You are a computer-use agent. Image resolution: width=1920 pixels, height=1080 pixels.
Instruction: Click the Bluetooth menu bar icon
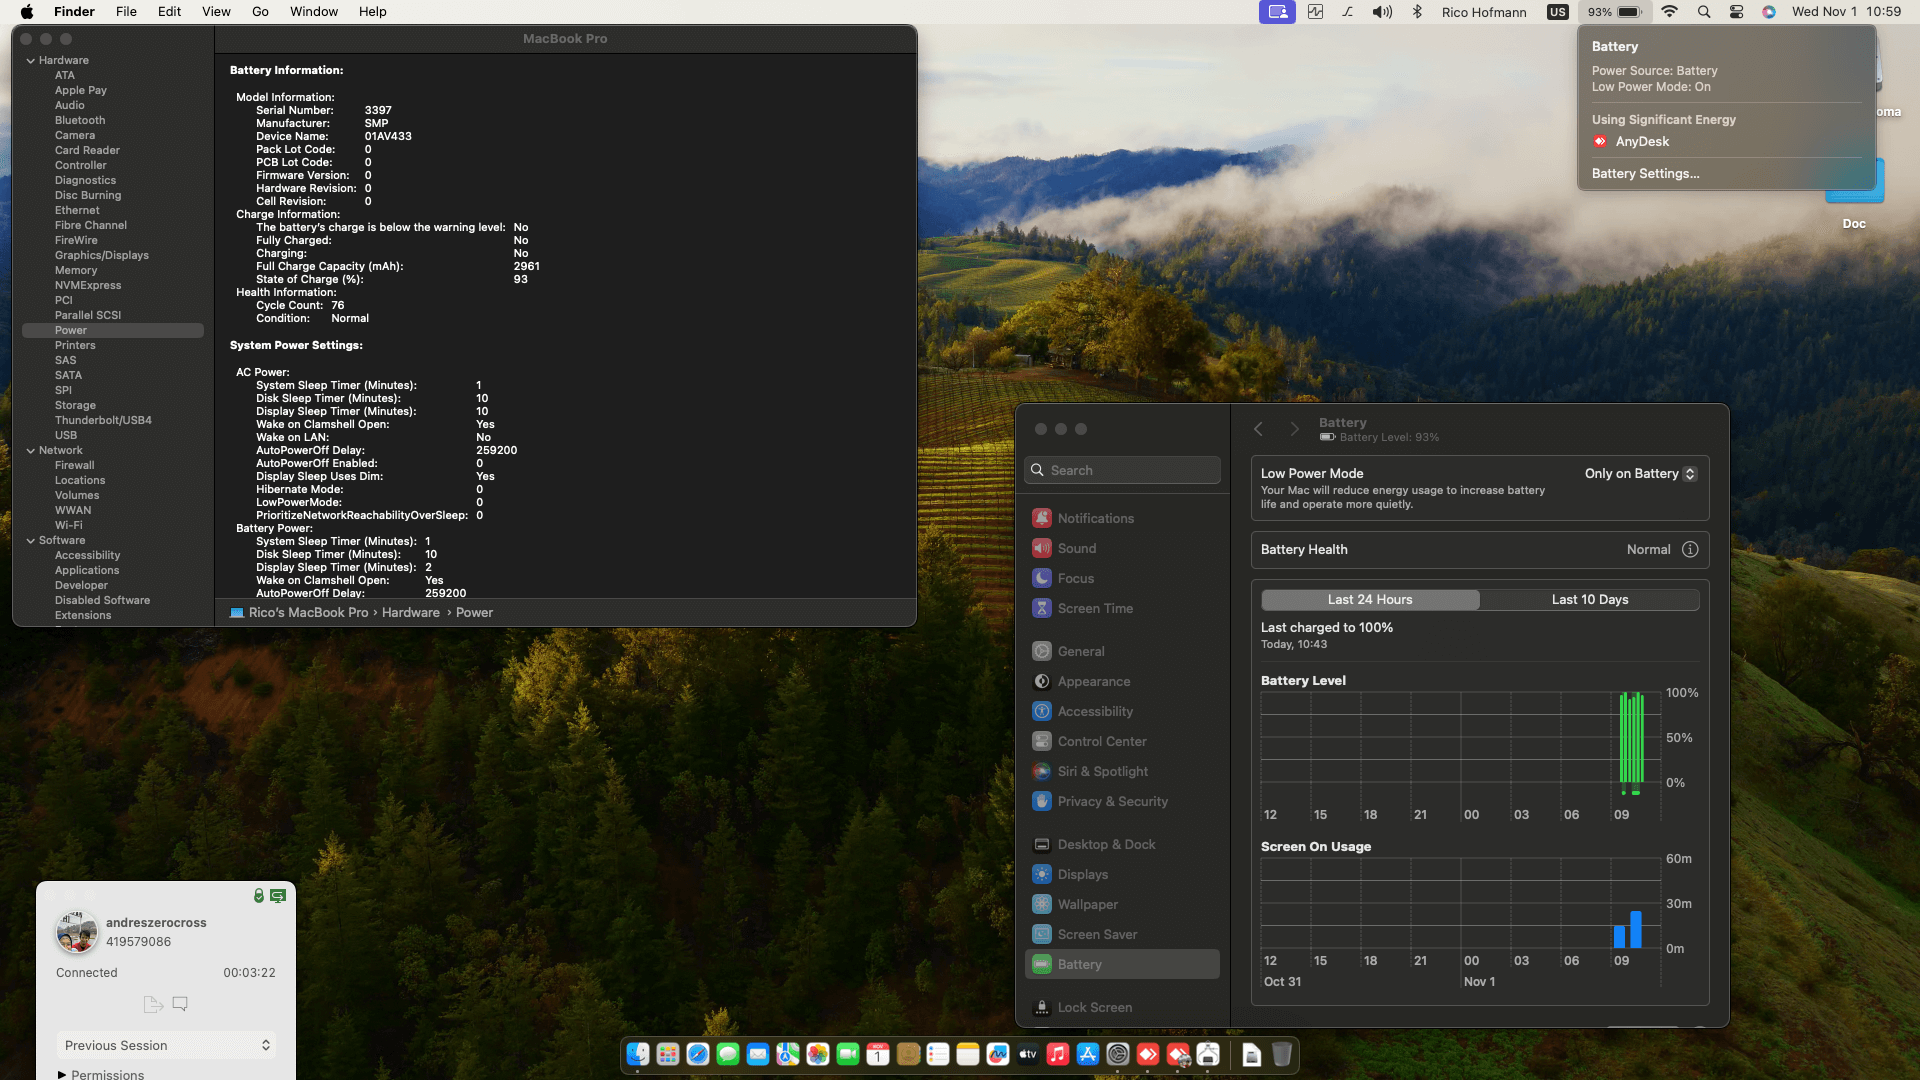pyautogui.click(x=1417, y=12)
